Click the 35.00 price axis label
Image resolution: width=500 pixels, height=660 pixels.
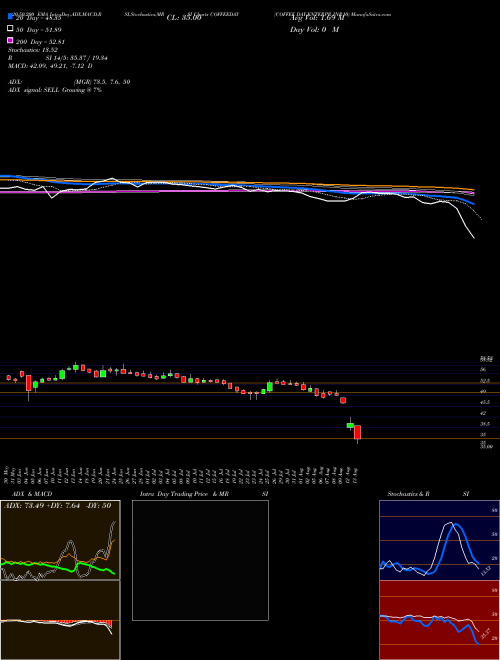click(x=486, y=447)
